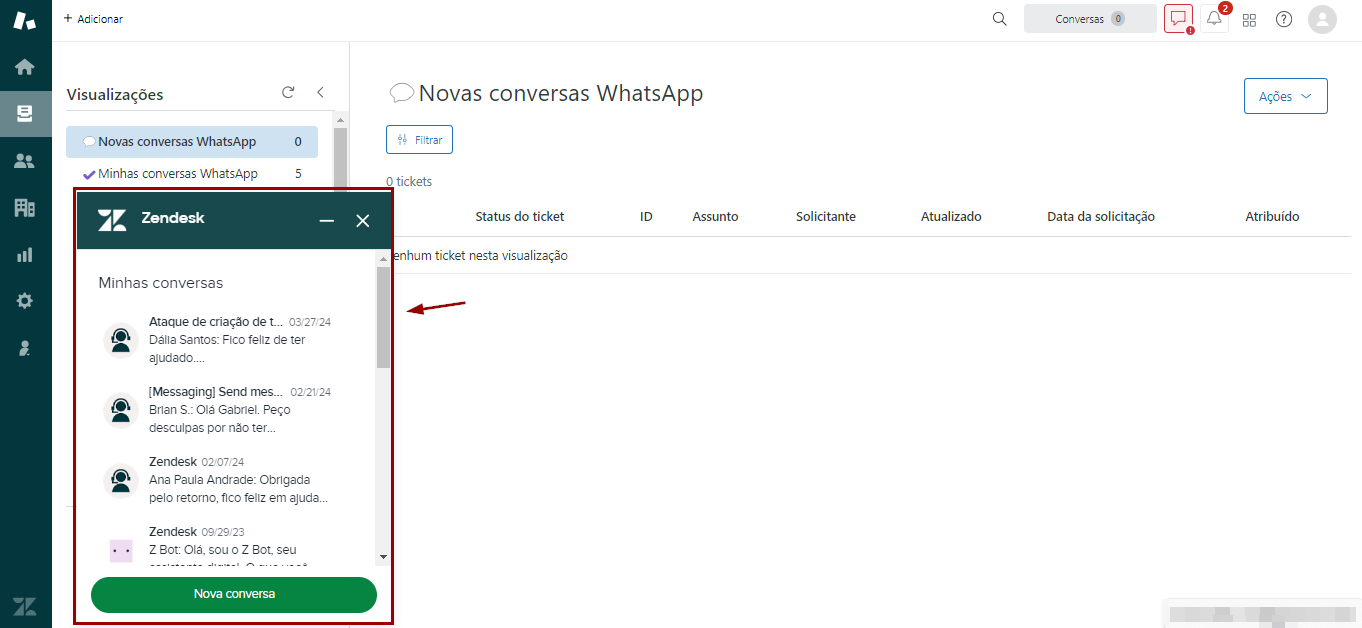Image resolution: width=1362 pixels, height=628 pixels.
Task: Collapse the Visualizações panel
Action: (321, 92)
